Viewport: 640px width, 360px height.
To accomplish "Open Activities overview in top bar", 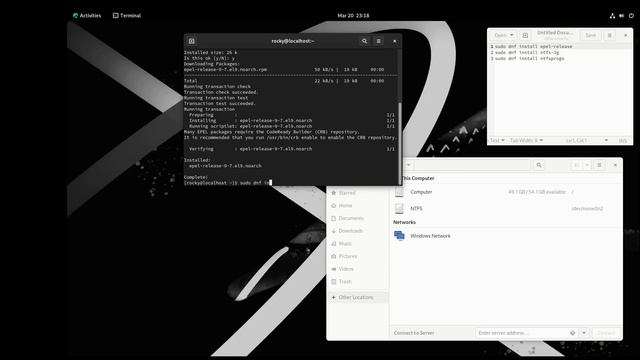I will click(x=87, y=16).
